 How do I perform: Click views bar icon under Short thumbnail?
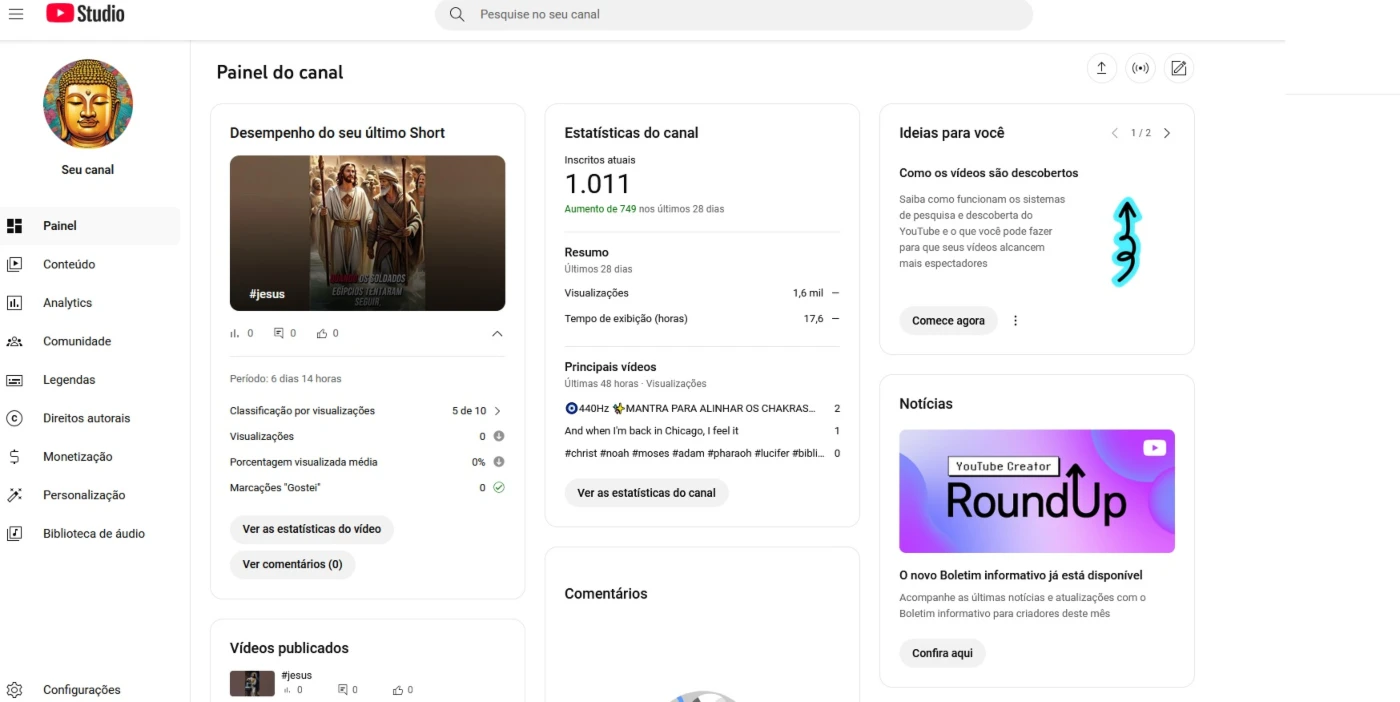235,333
